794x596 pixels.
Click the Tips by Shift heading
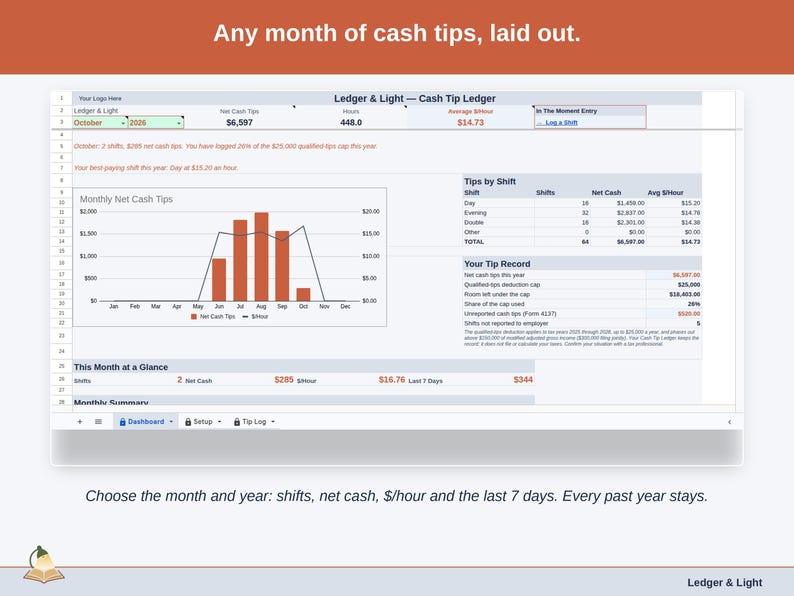point(490,181)
